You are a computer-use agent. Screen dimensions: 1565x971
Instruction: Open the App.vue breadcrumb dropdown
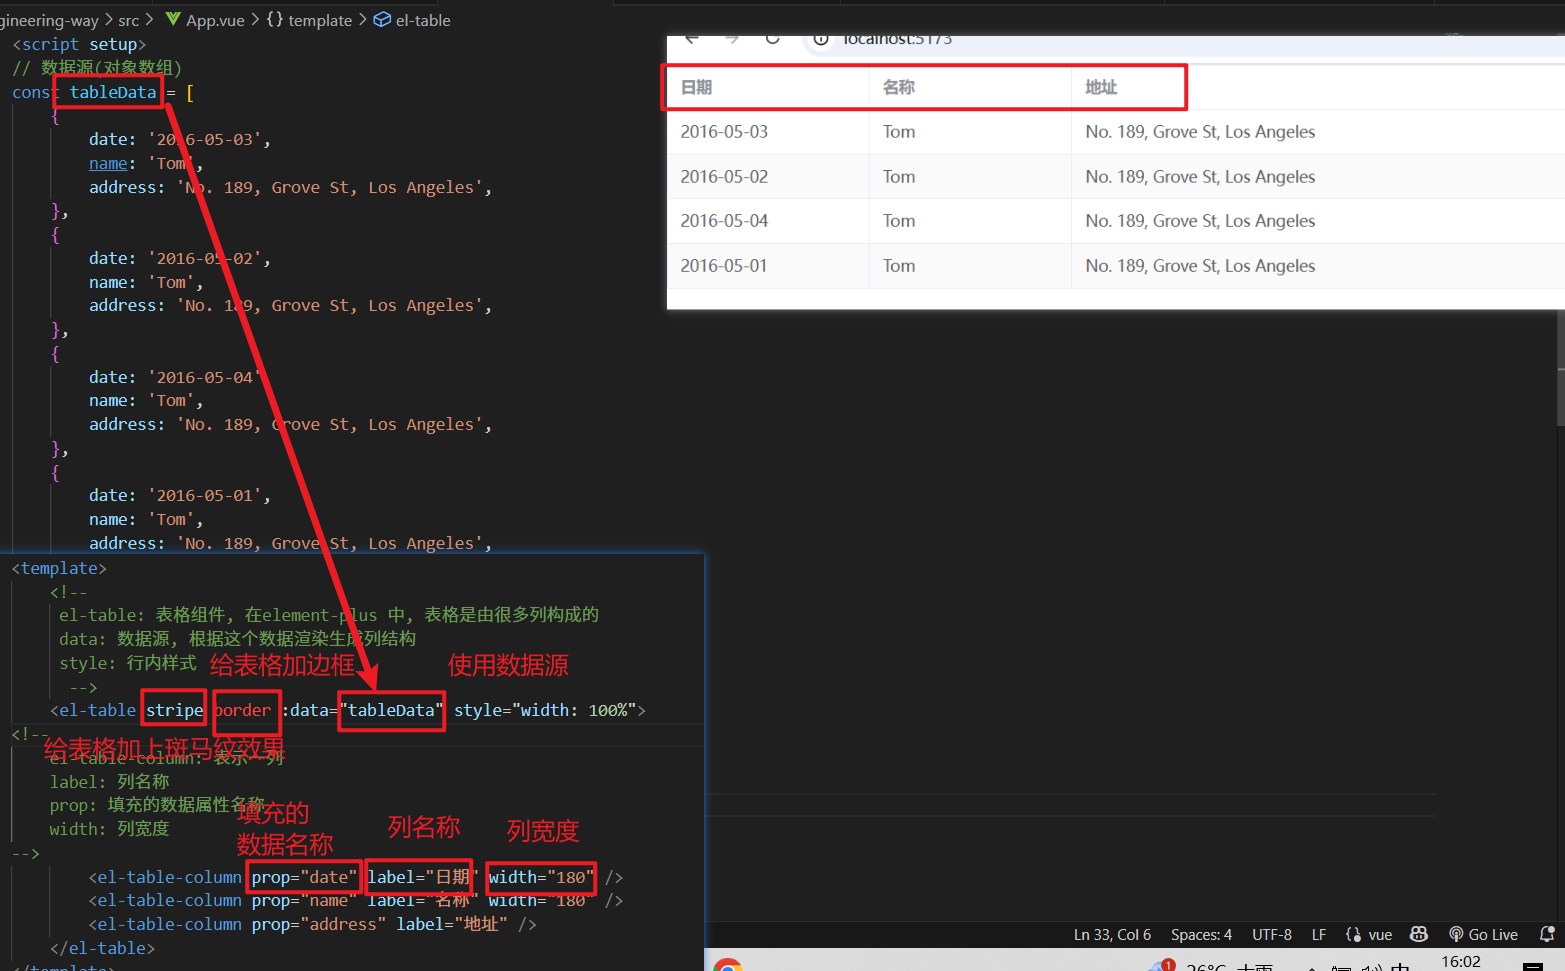[215, 19]
